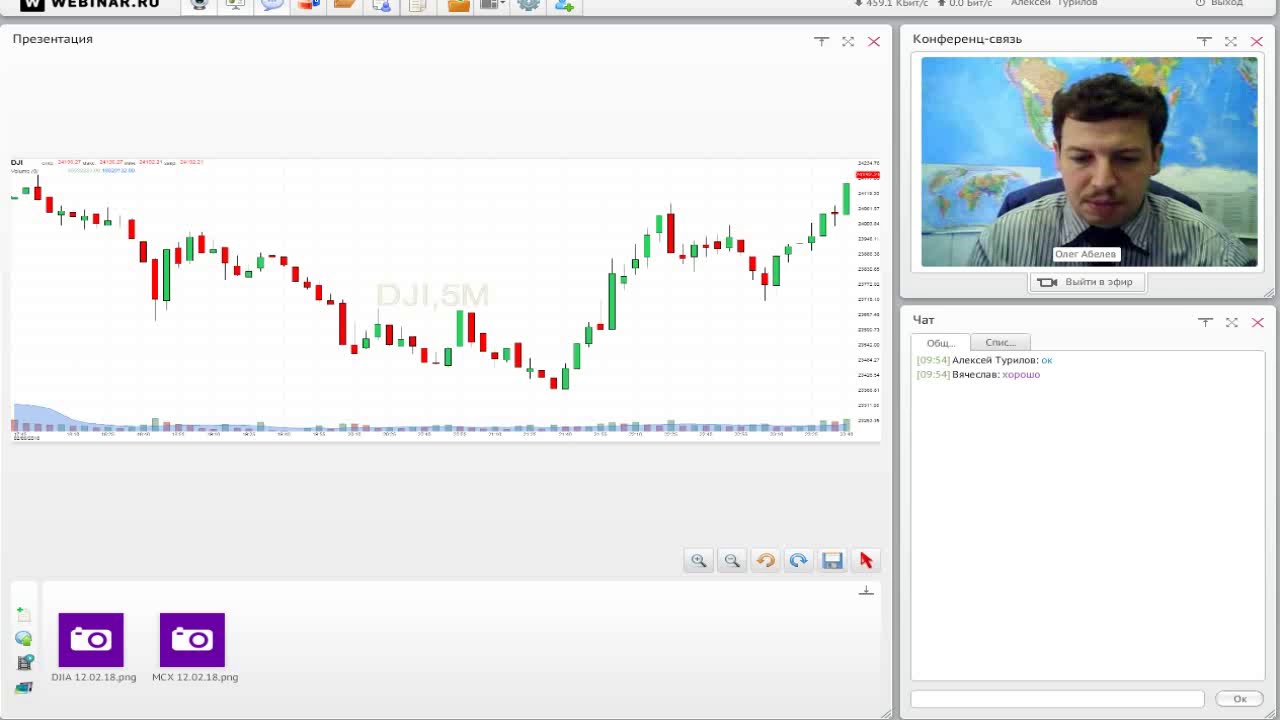Open the presentation board toolbar icon
Screen dimensions: 1280x720
point(235,4)
